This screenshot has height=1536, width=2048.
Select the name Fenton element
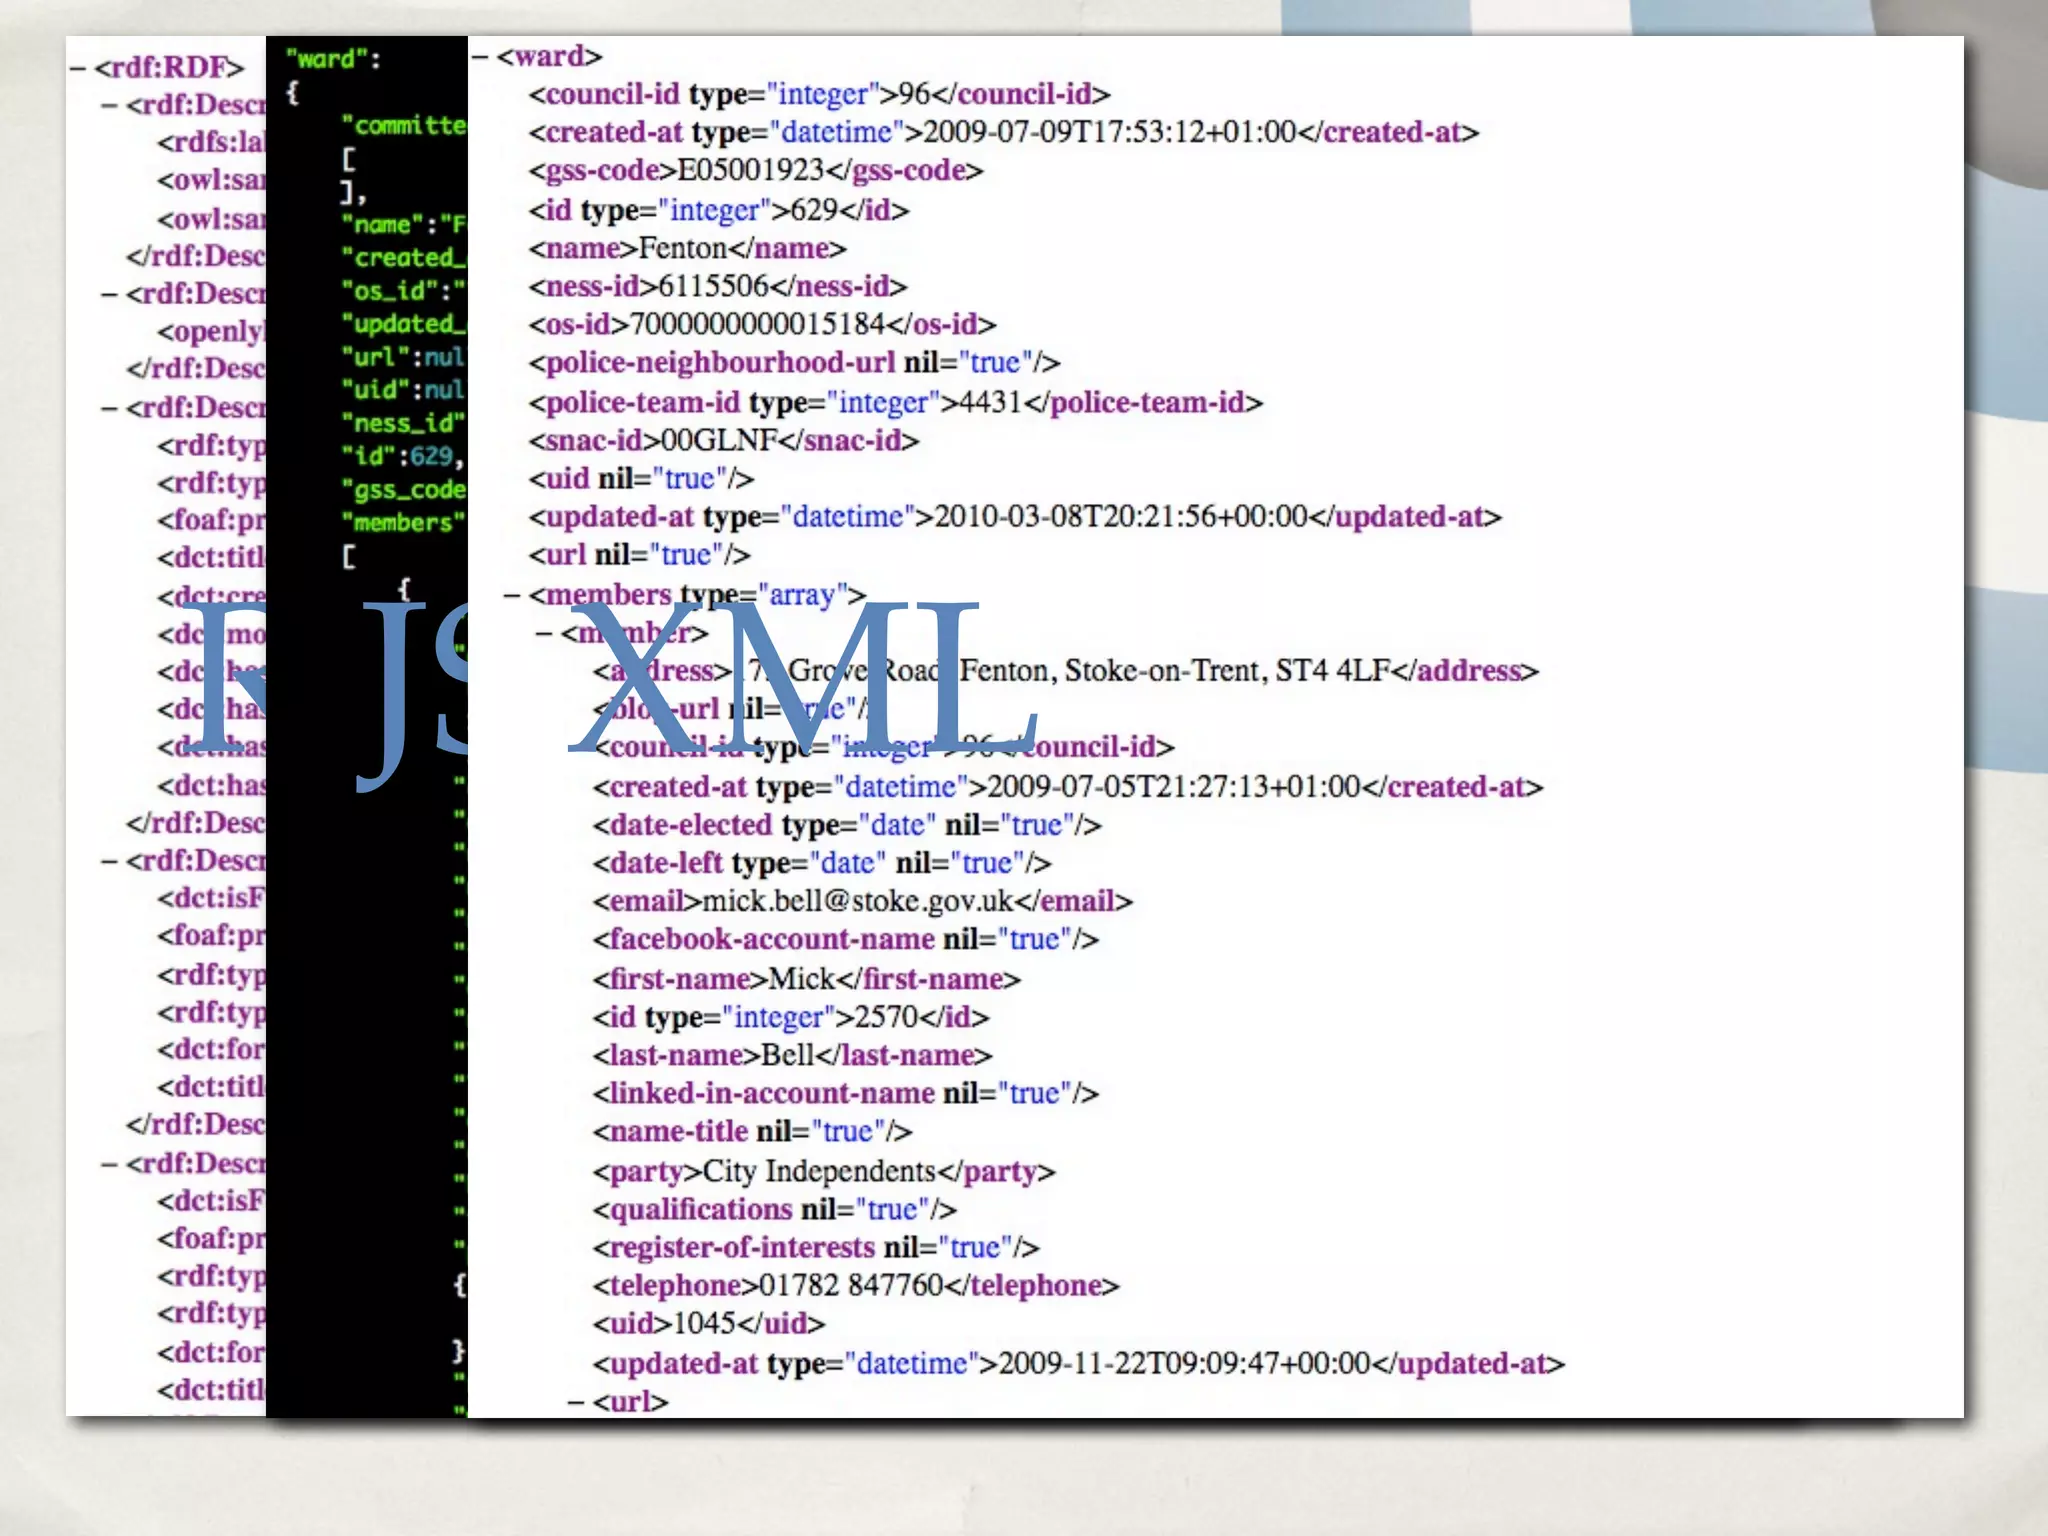pos(688,248)
